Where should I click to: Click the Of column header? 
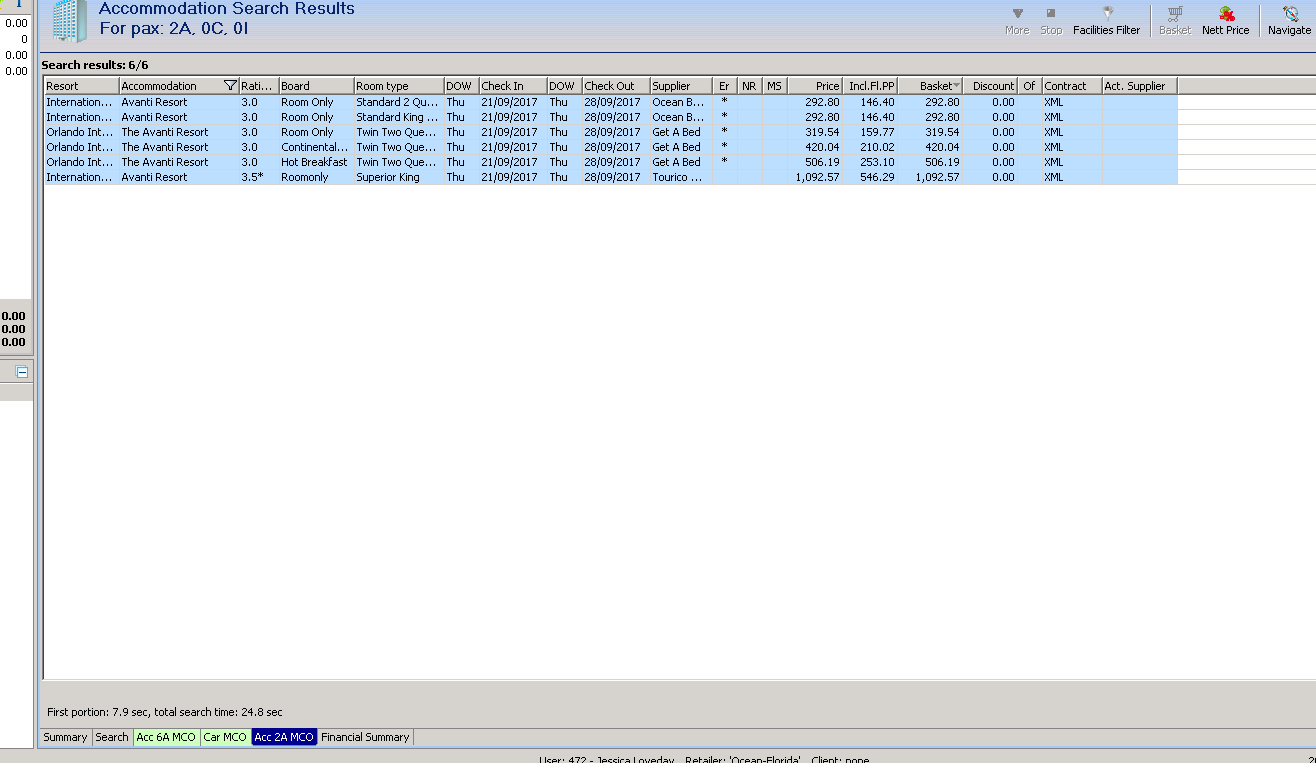[1030, 86]
